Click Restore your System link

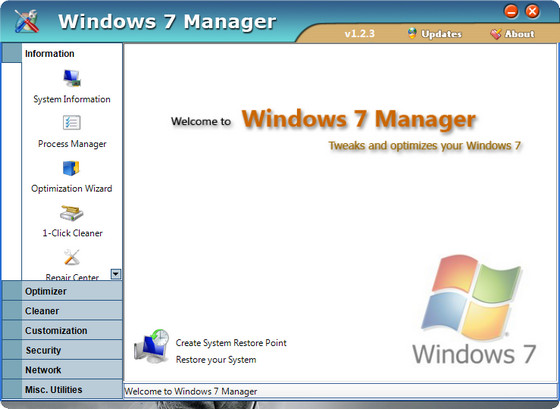click(x=216, y=360)
